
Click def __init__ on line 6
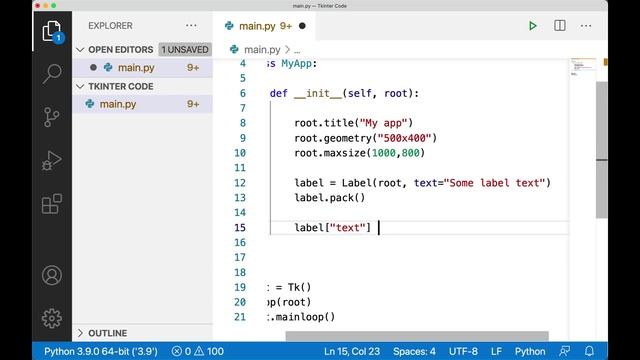click(306, 93)
